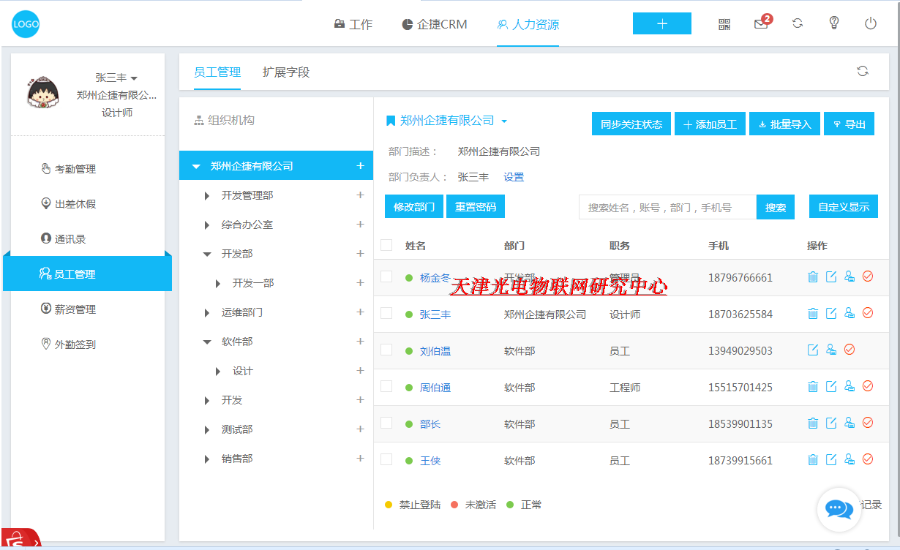Add sub-department under 销售部
The height and width of the screenshot is (550, 900).
pos(360,458)
